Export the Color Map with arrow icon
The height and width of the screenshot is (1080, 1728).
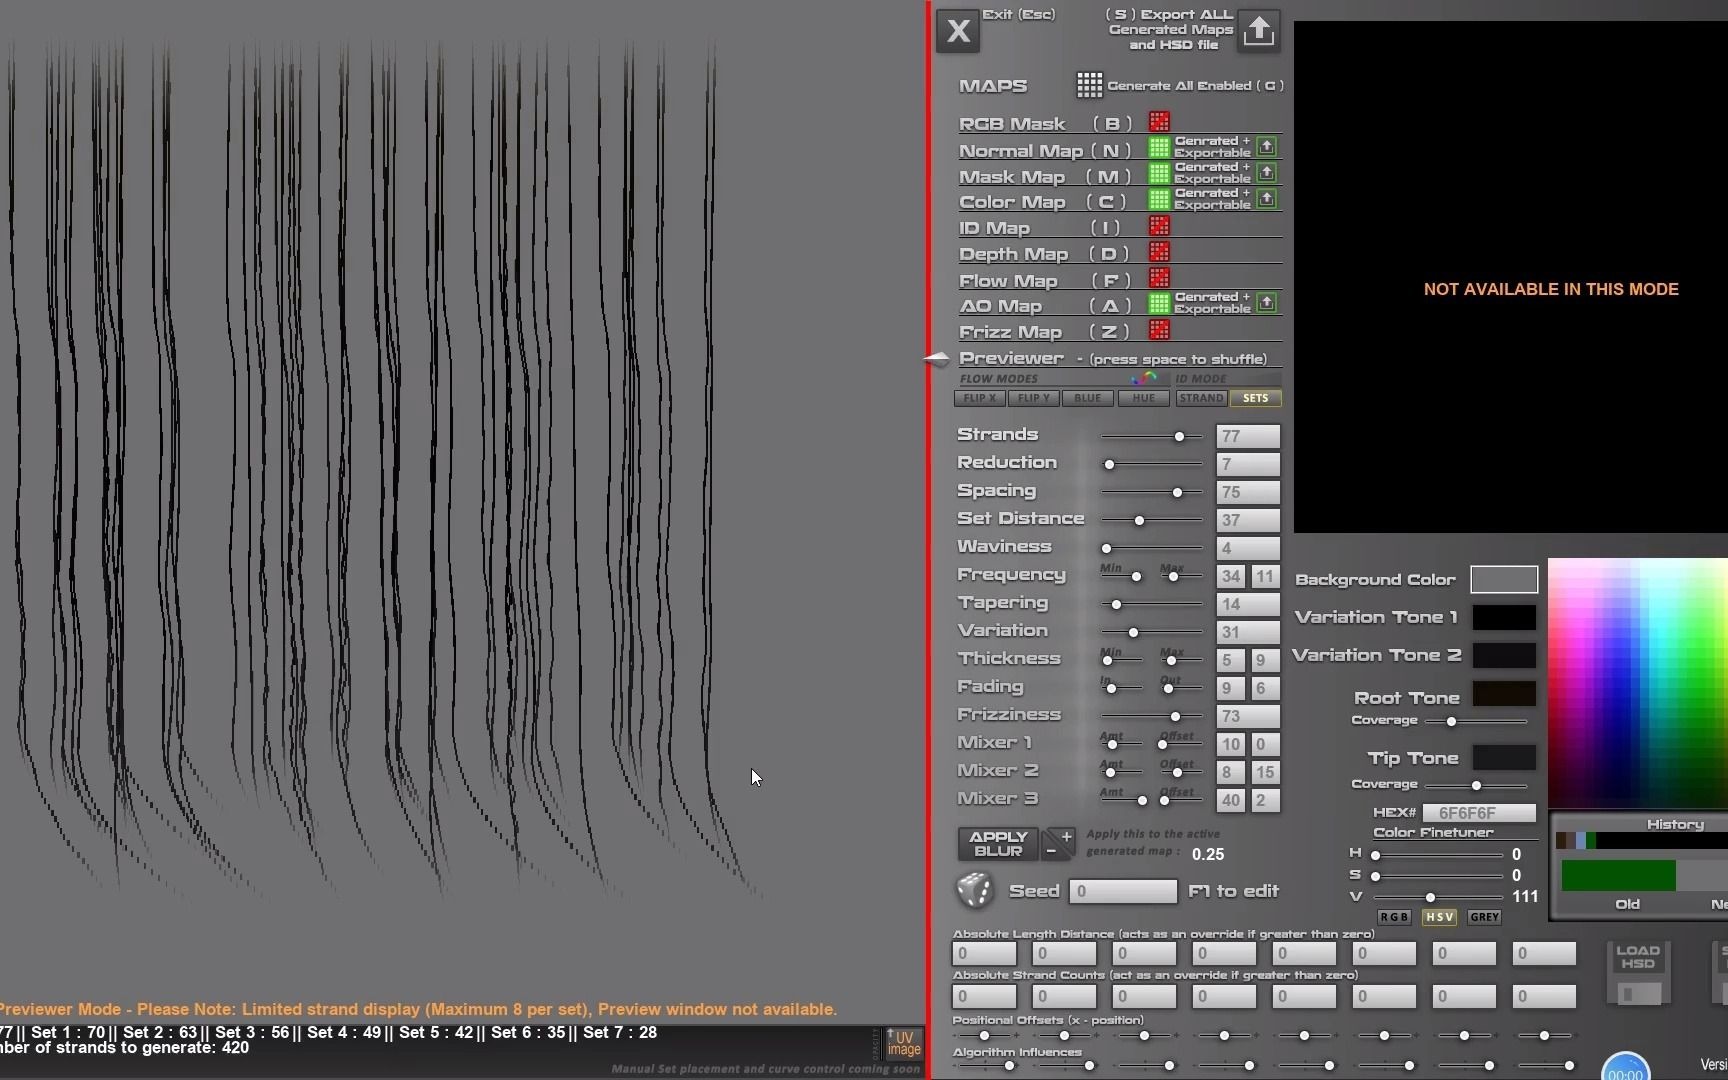coord(1267,199)
